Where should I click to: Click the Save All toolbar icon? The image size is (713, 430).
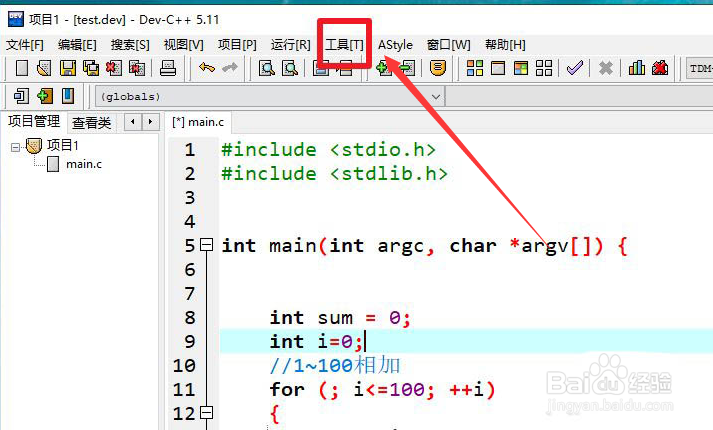(91, 68)
